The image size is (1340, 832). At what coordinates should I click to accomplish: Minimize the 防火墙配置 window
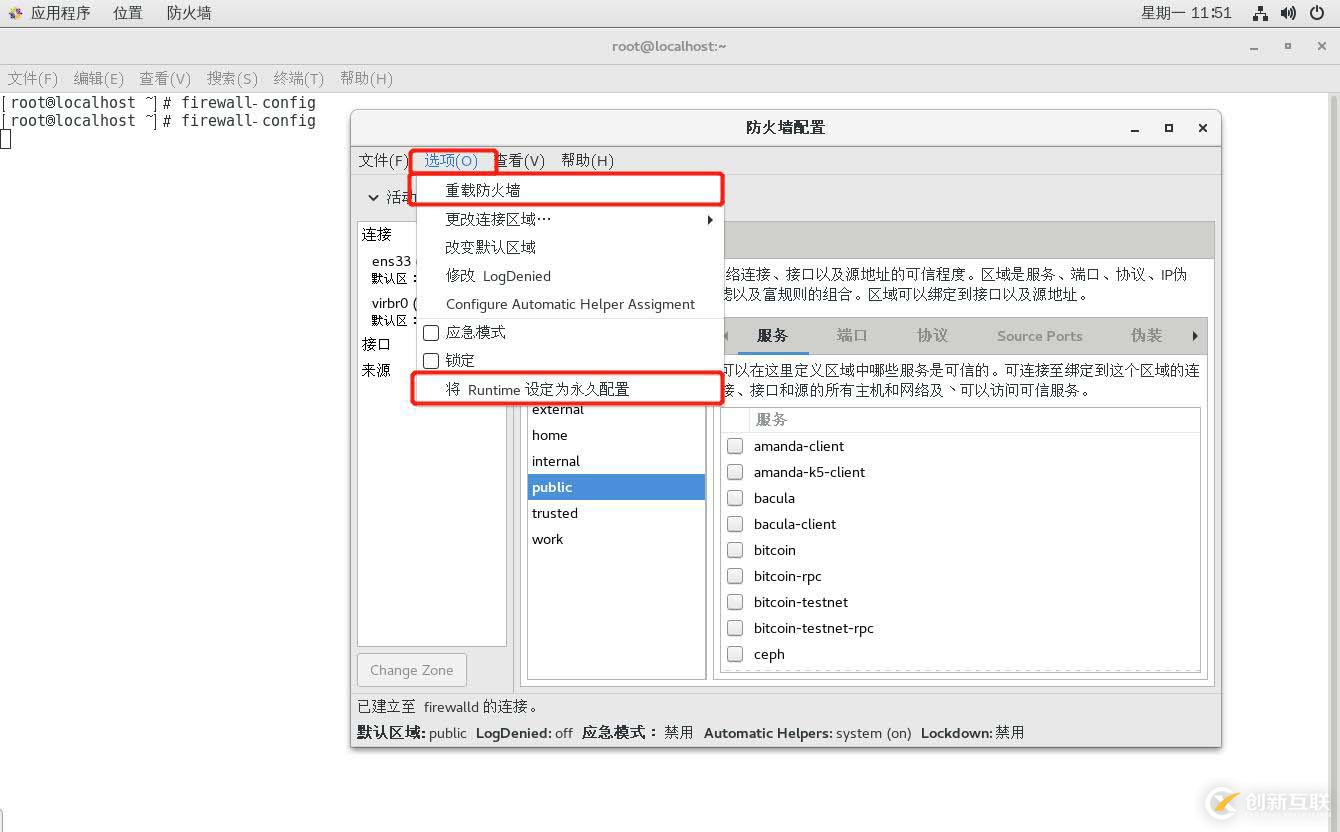[x=1135, y=128]
